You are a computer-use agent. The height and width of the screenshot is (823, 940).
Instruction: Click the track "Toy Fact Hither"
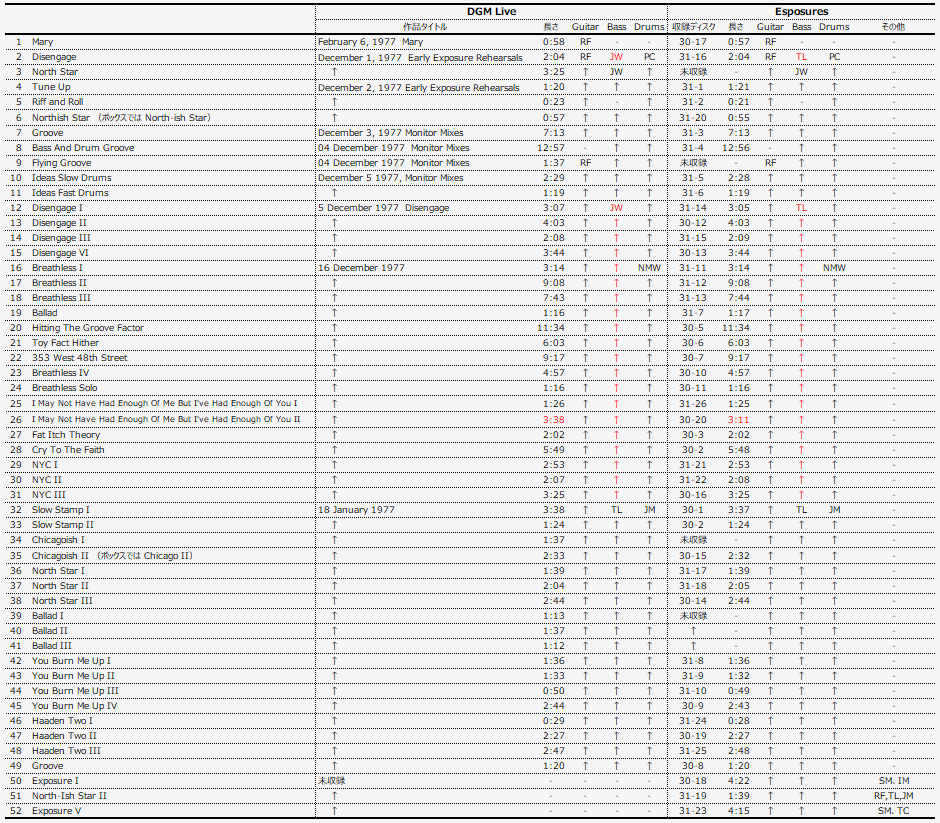[x=65, y=342]
